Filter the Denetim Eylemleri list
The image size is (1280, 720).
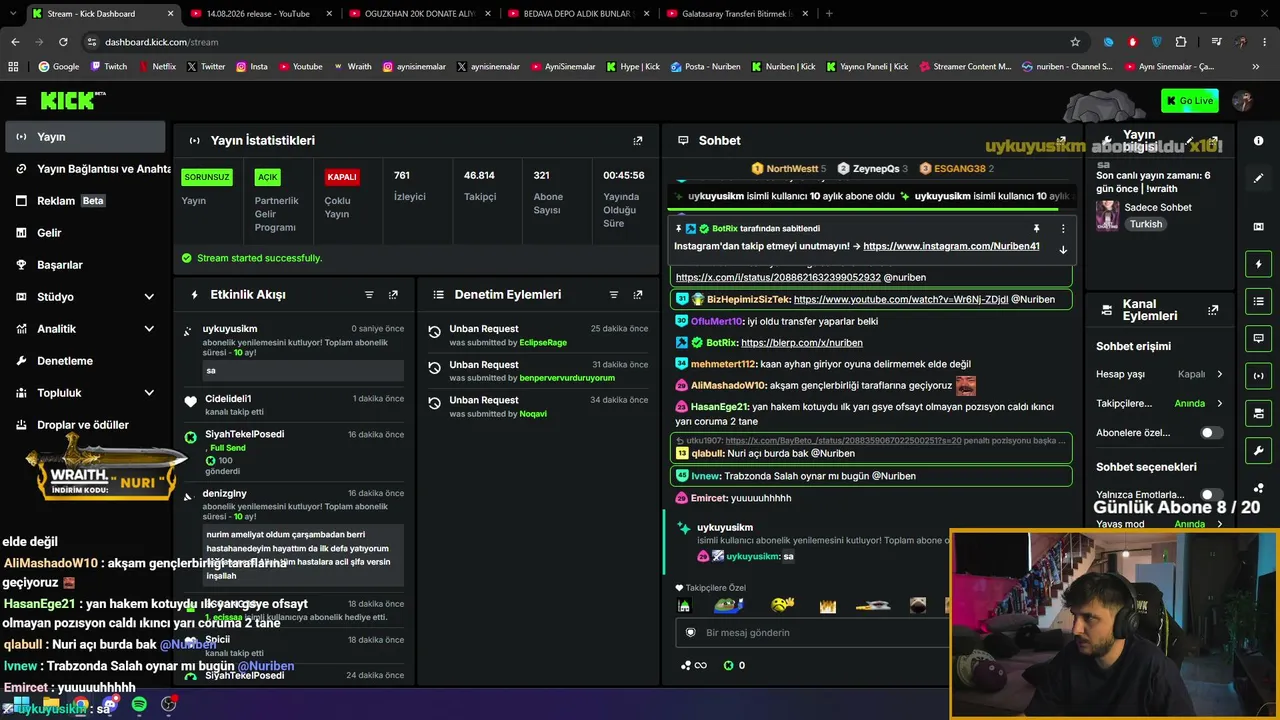(614, 295)
